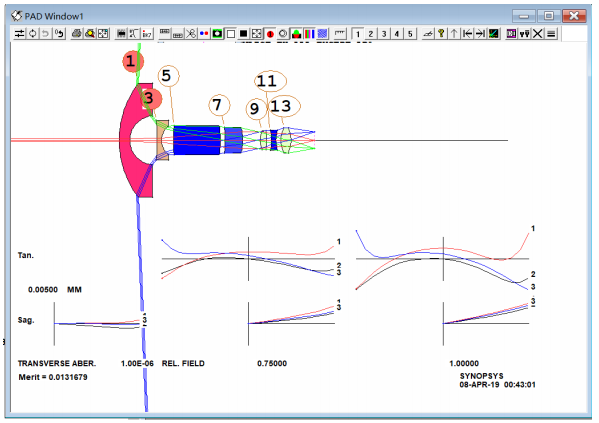Click the yellow key help icon

(x=441, y=34)
